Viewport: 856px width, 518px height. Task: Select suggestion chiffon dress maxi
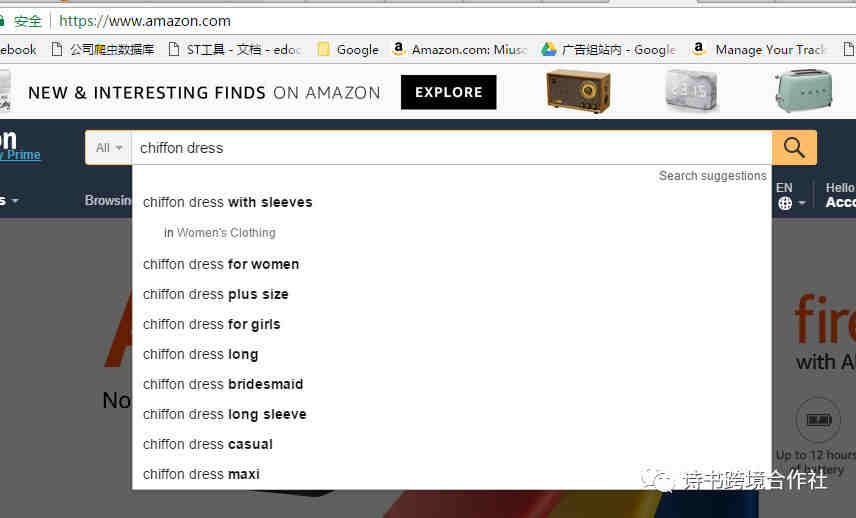click(201, 474)
